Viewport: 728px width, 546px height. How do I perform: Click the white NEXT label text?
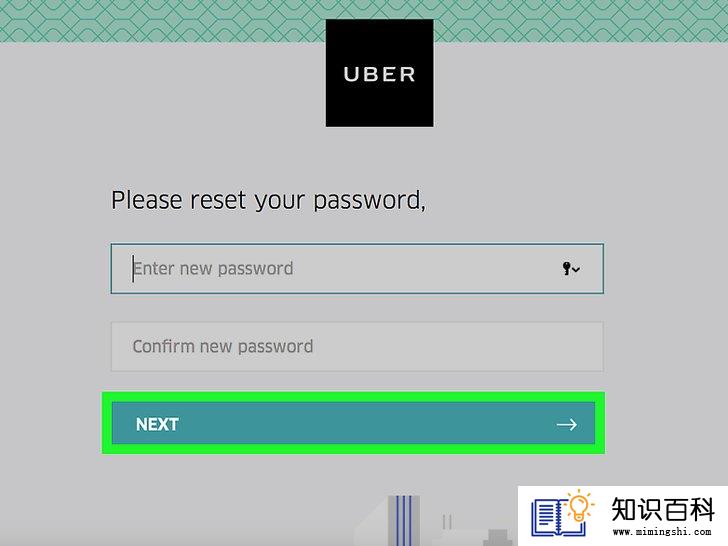click(x=157, y=424)
